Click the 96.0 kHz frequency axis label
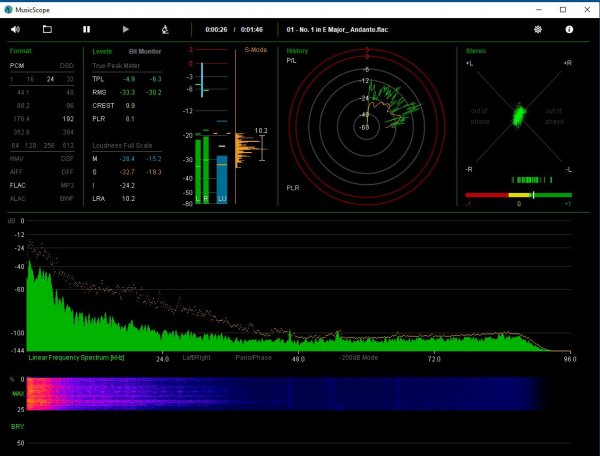The image size is (600, 456). [569, 359]
